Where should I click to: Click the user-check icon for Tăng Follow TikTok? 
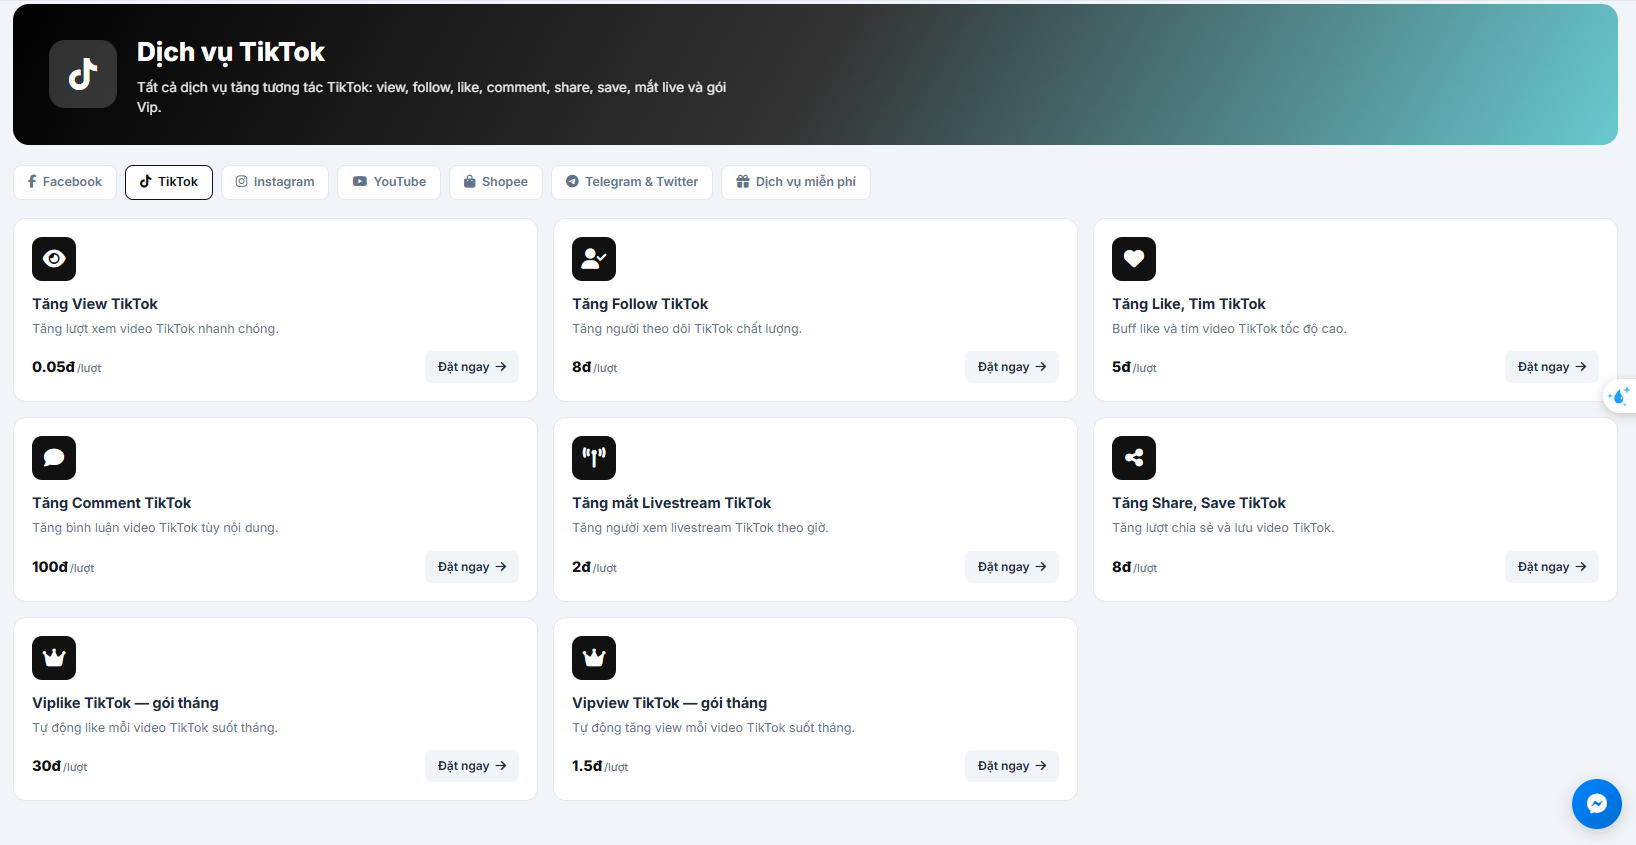(594, 259)
